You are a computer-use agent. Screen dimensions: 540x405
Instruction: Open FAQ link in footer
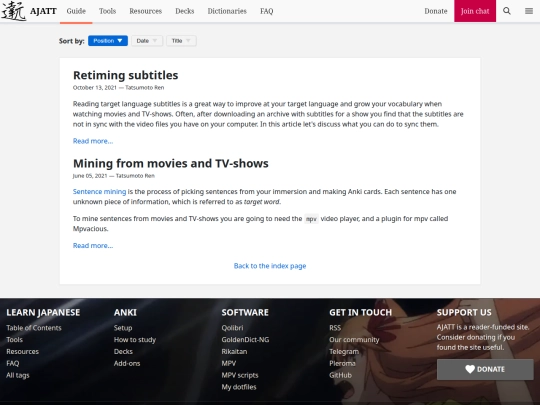tap(13, 363)
